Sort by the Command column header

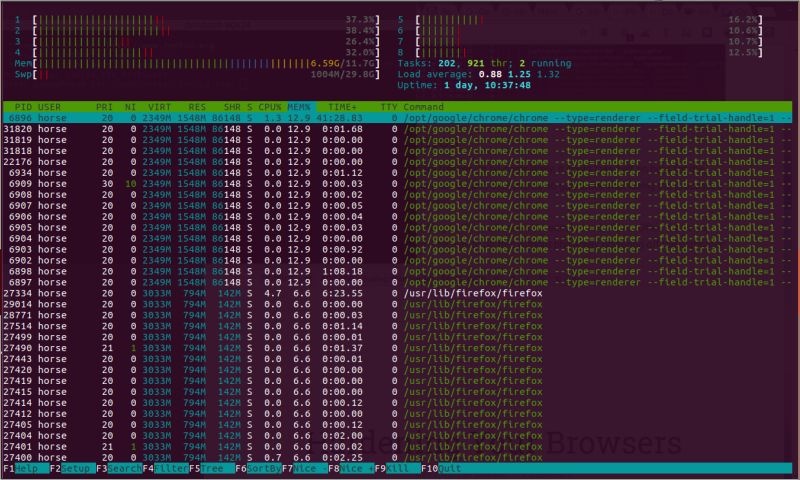pyautogui.click(x=423, y=107)
